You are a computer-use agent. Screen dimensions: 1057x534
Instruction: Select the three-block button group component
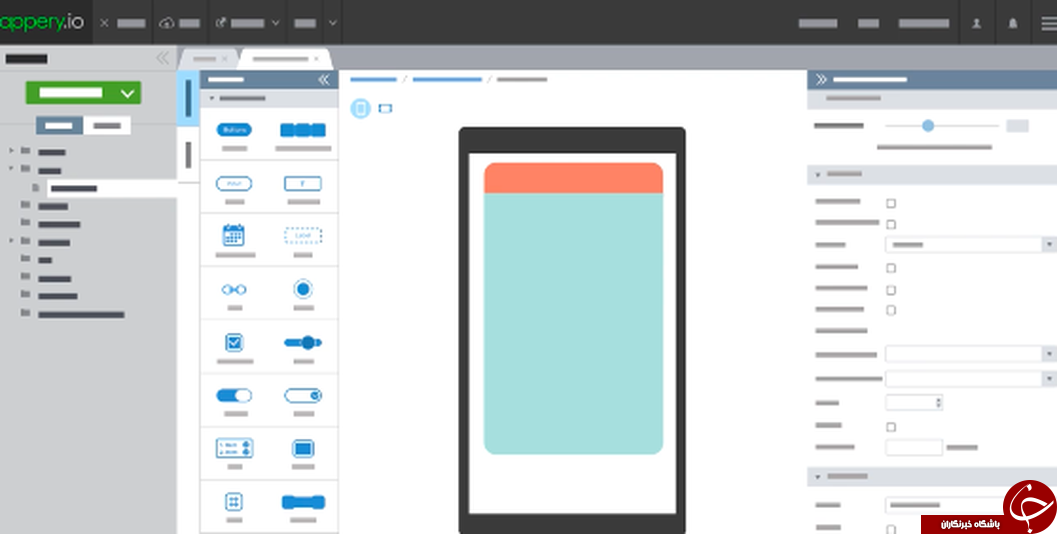(x=303, y=130)
